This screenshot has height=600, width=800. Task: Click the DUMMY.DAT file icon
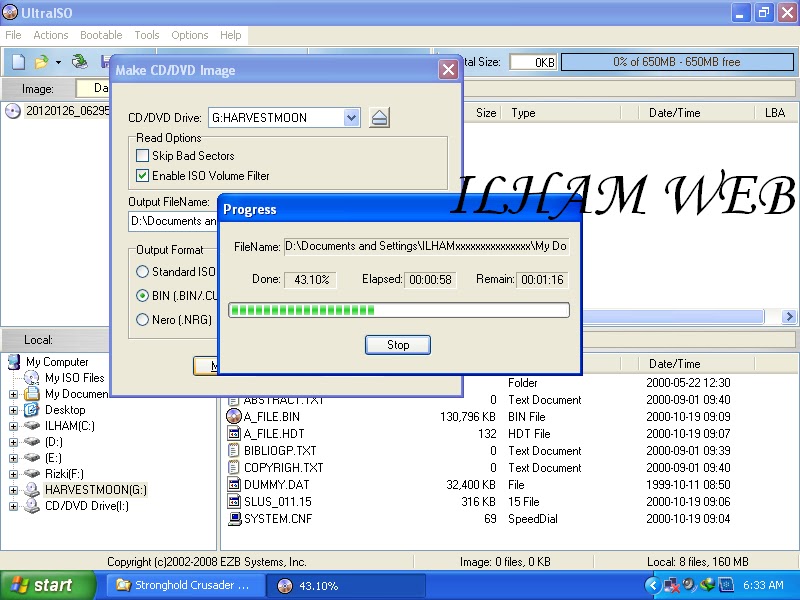pyautogui.click(x=234, y=485)
